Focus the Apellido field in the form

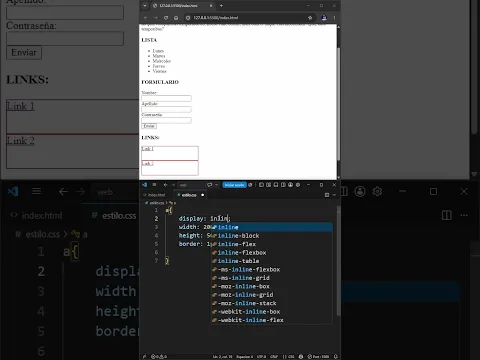166,109
